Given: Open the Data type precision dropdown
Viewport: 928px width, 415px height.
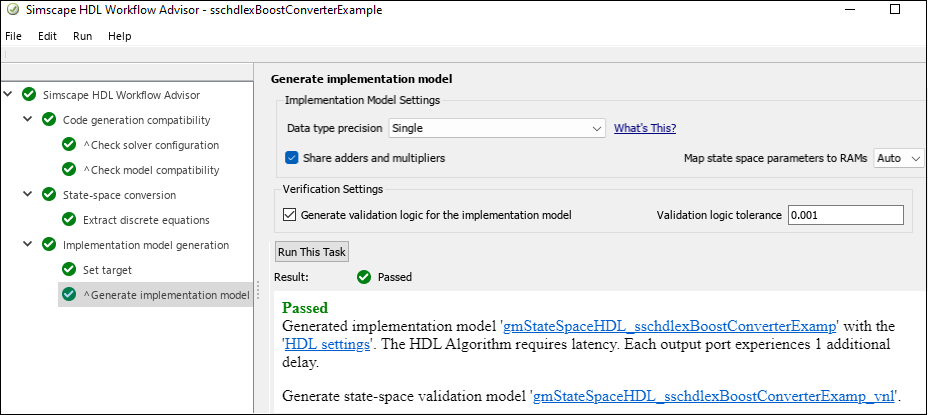Looking at the screenshot, I should (x=497, y=128).
